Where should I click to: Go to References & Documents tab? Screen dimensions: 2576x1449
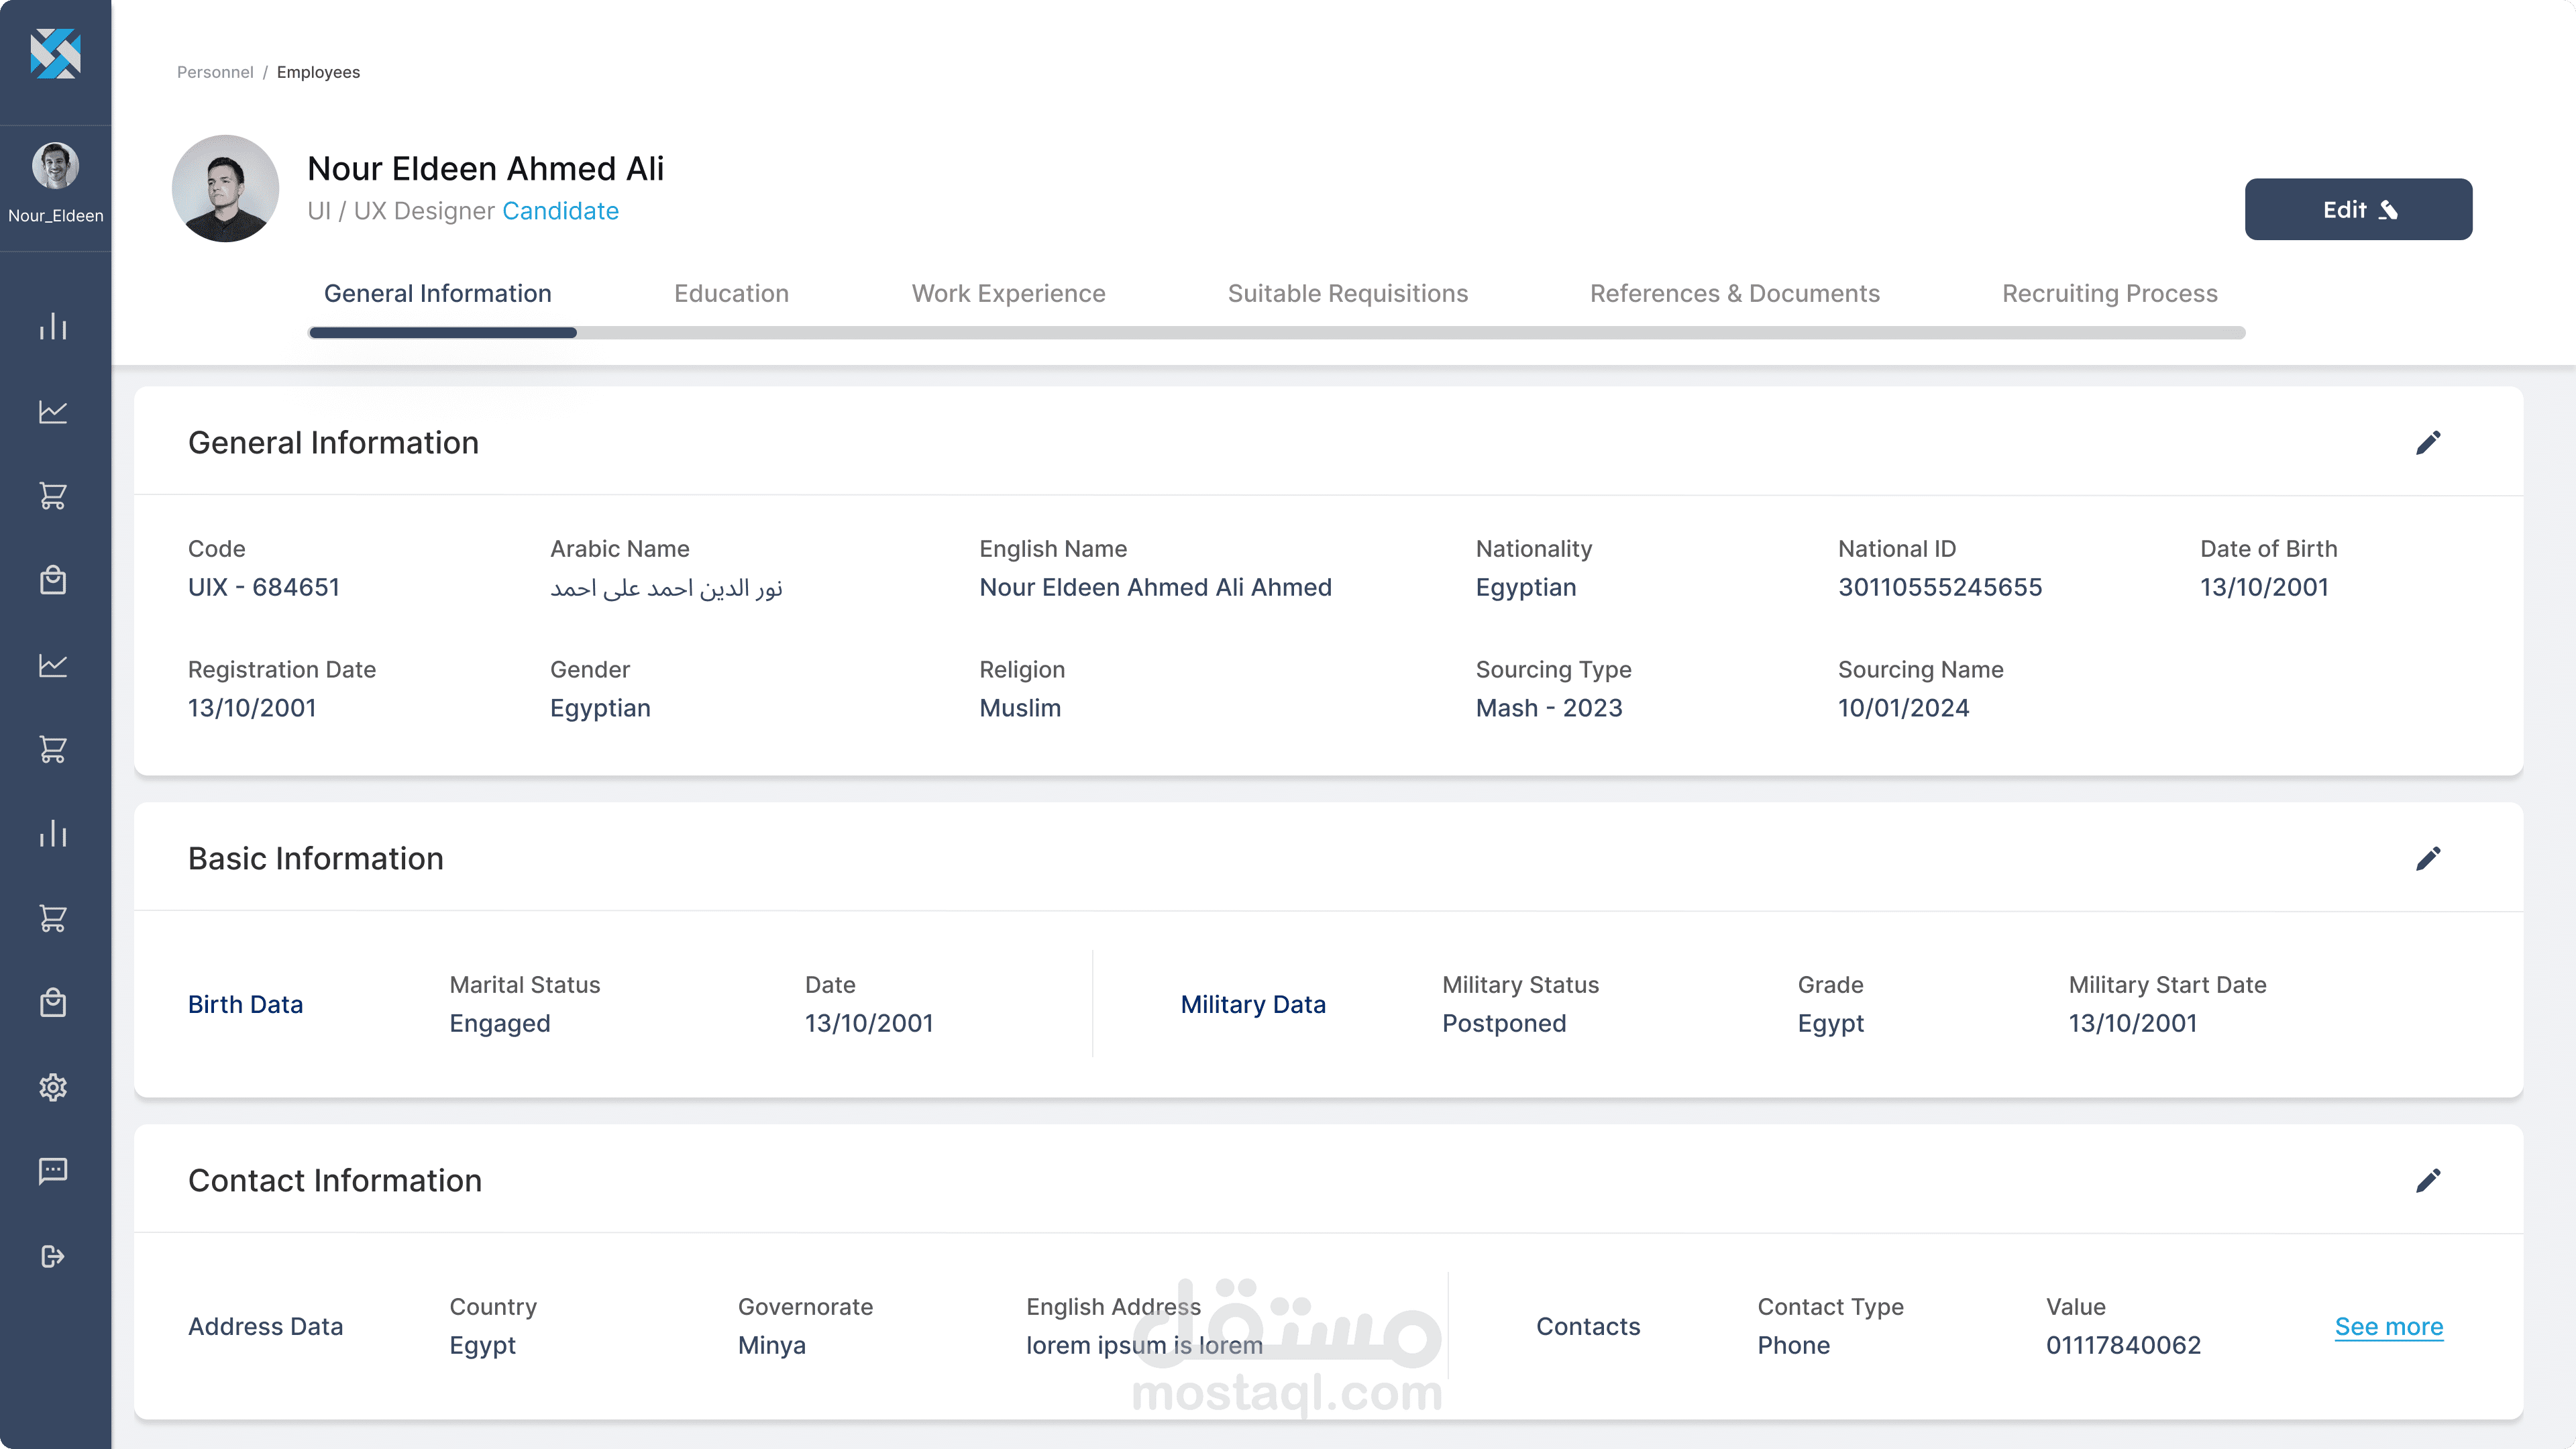pyautogui.click(x=1734, y=293)
